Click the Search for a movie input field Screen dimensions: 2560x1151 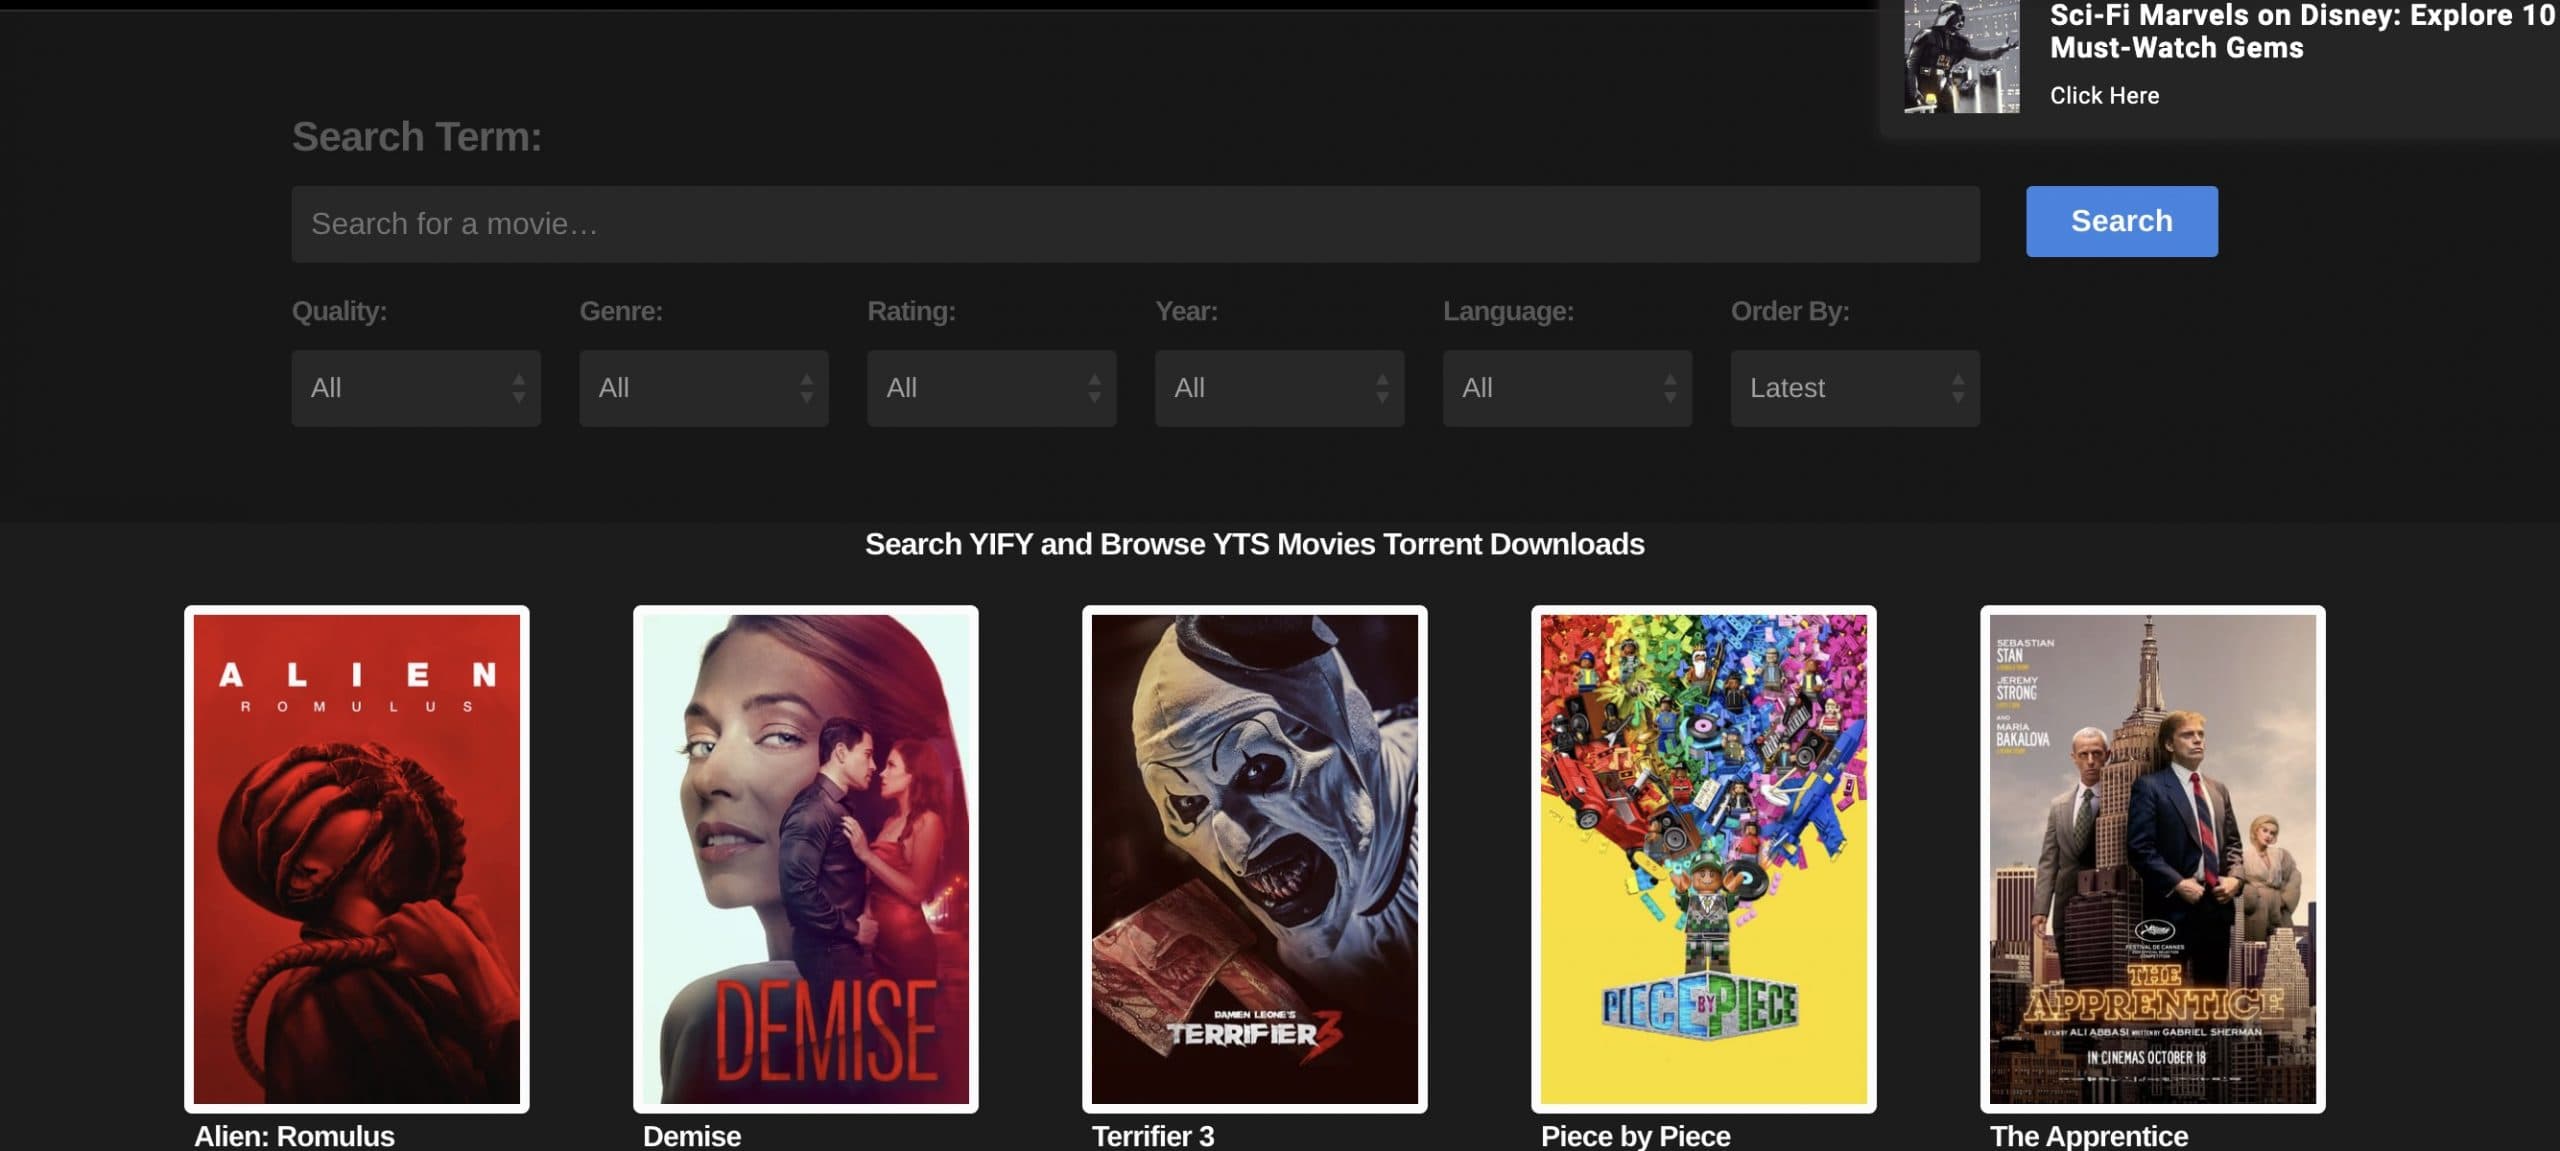pyautogui.click(x=1135, y=224)
